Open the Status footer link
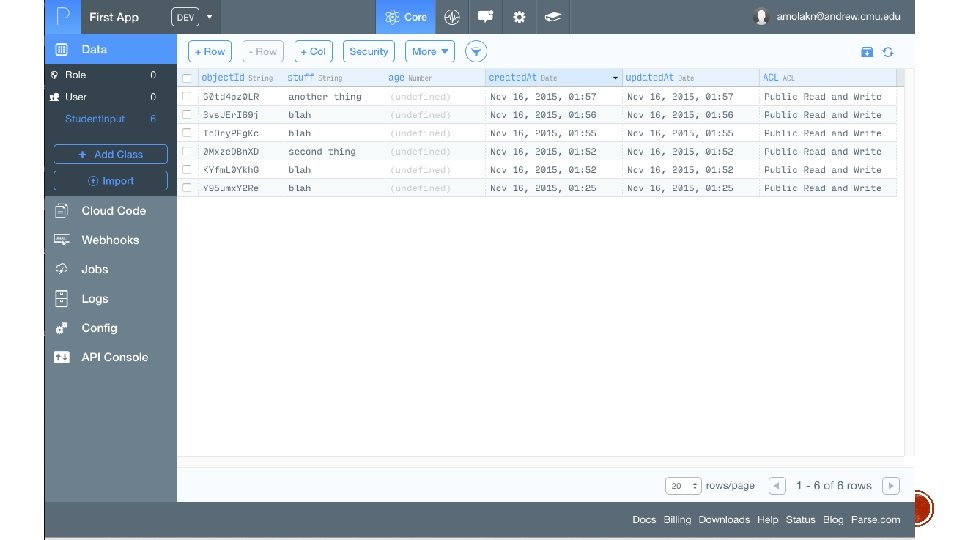The width and height of the screenshot is (960, 540). (x=800, y=519)
